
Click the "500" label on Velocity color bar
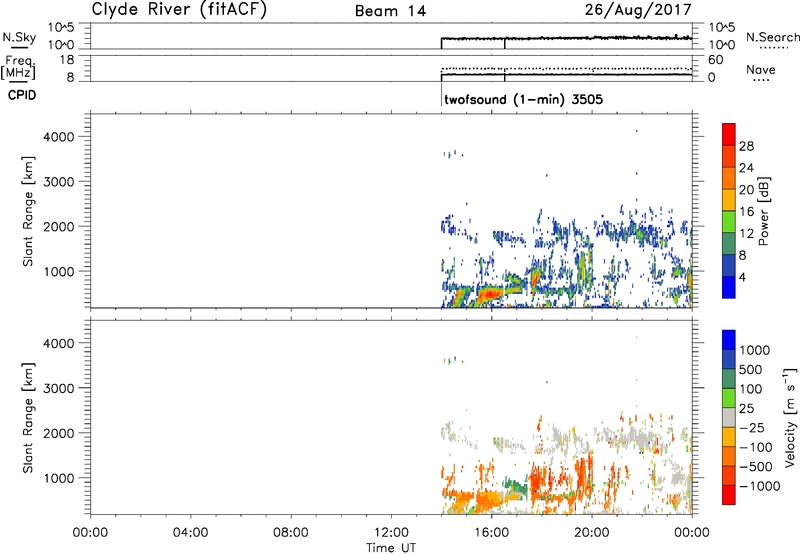pyautogui.click(x=753, y=369)
